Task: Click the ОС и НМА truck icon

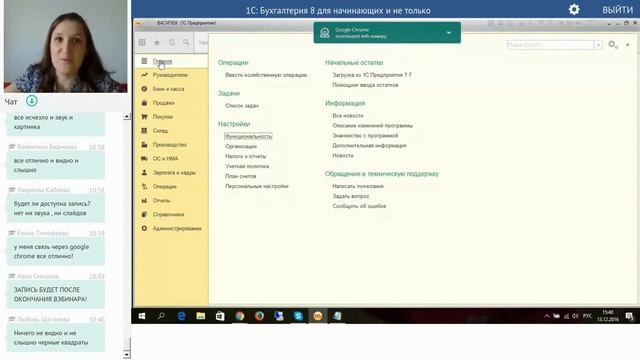Action: coord(144,158)
